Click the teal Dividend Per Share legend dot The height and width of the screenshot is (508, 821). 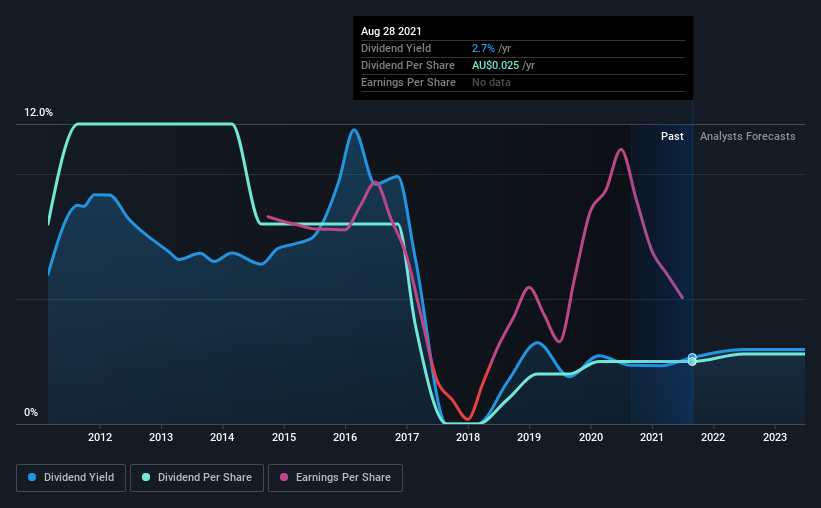coord(146,477)
